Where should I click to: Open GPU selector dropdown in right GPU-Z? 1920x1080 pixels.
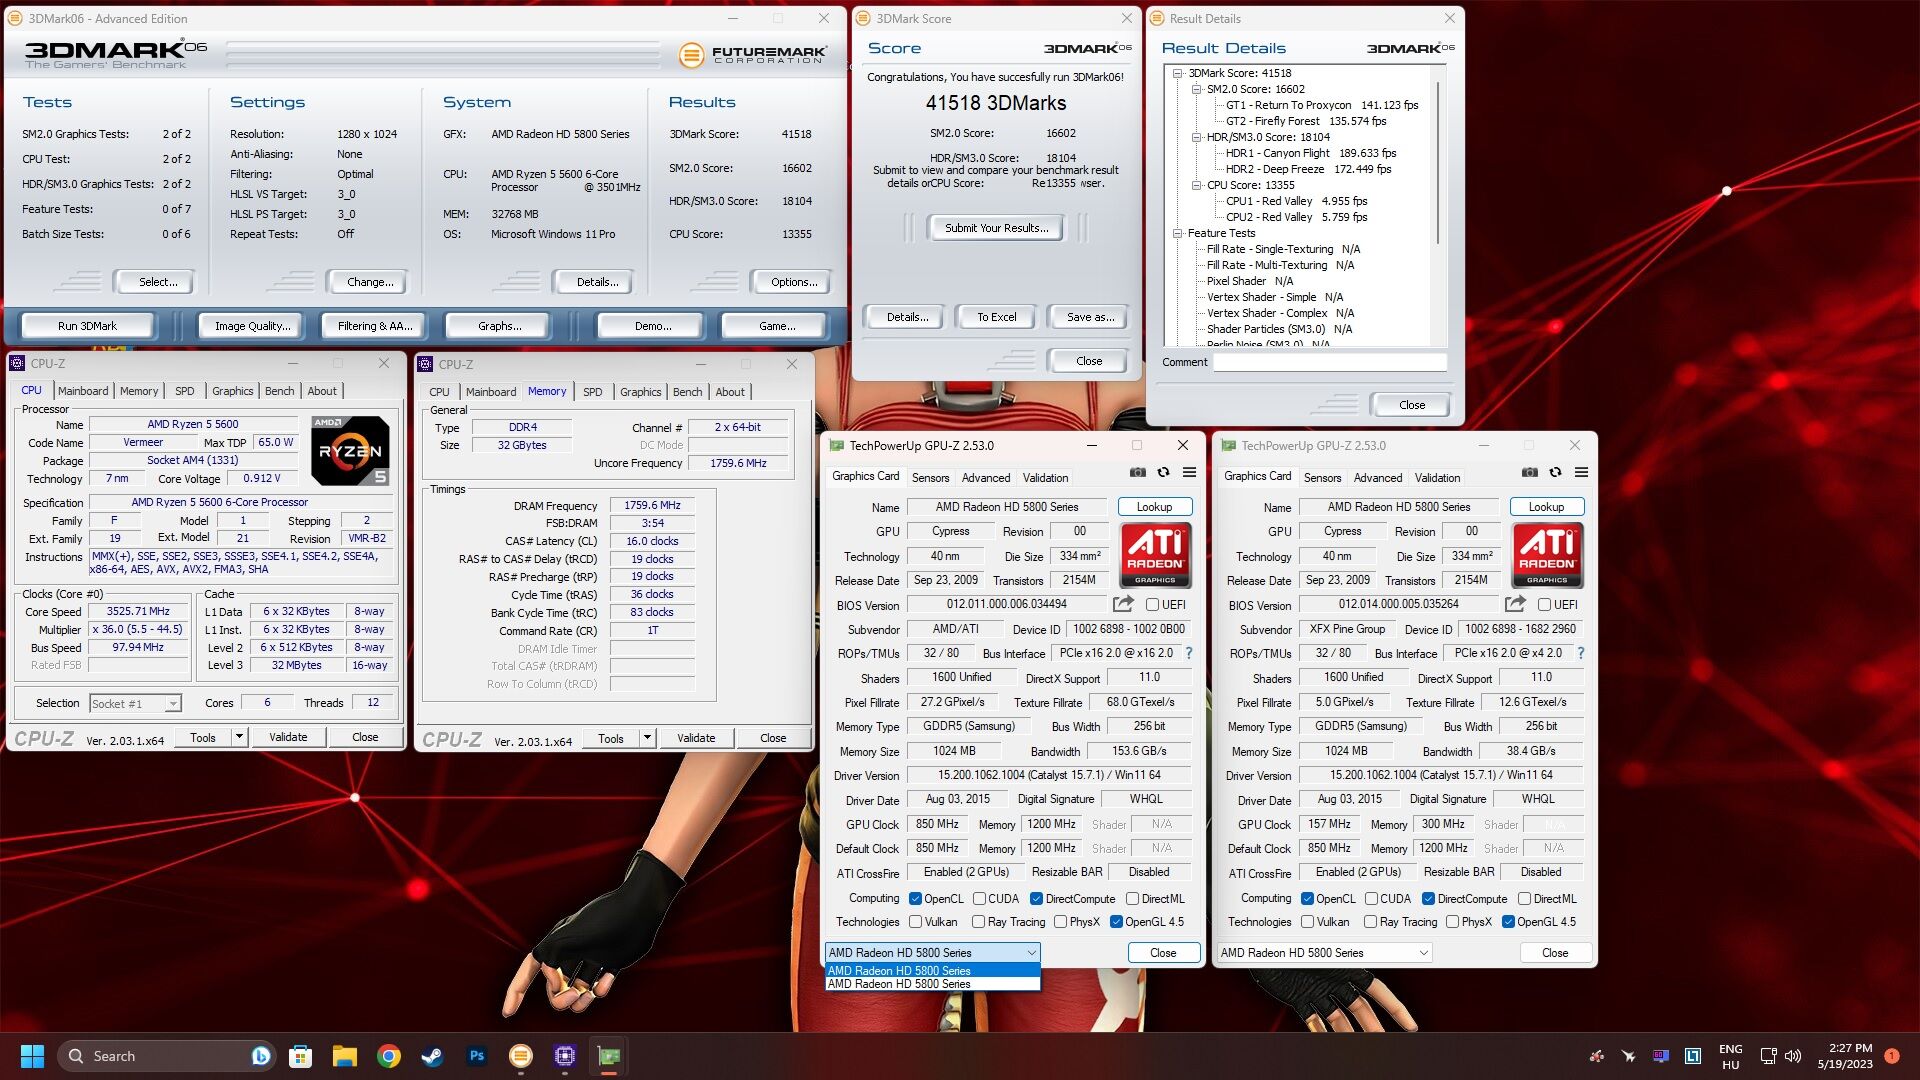click(x=1324, y=953)
